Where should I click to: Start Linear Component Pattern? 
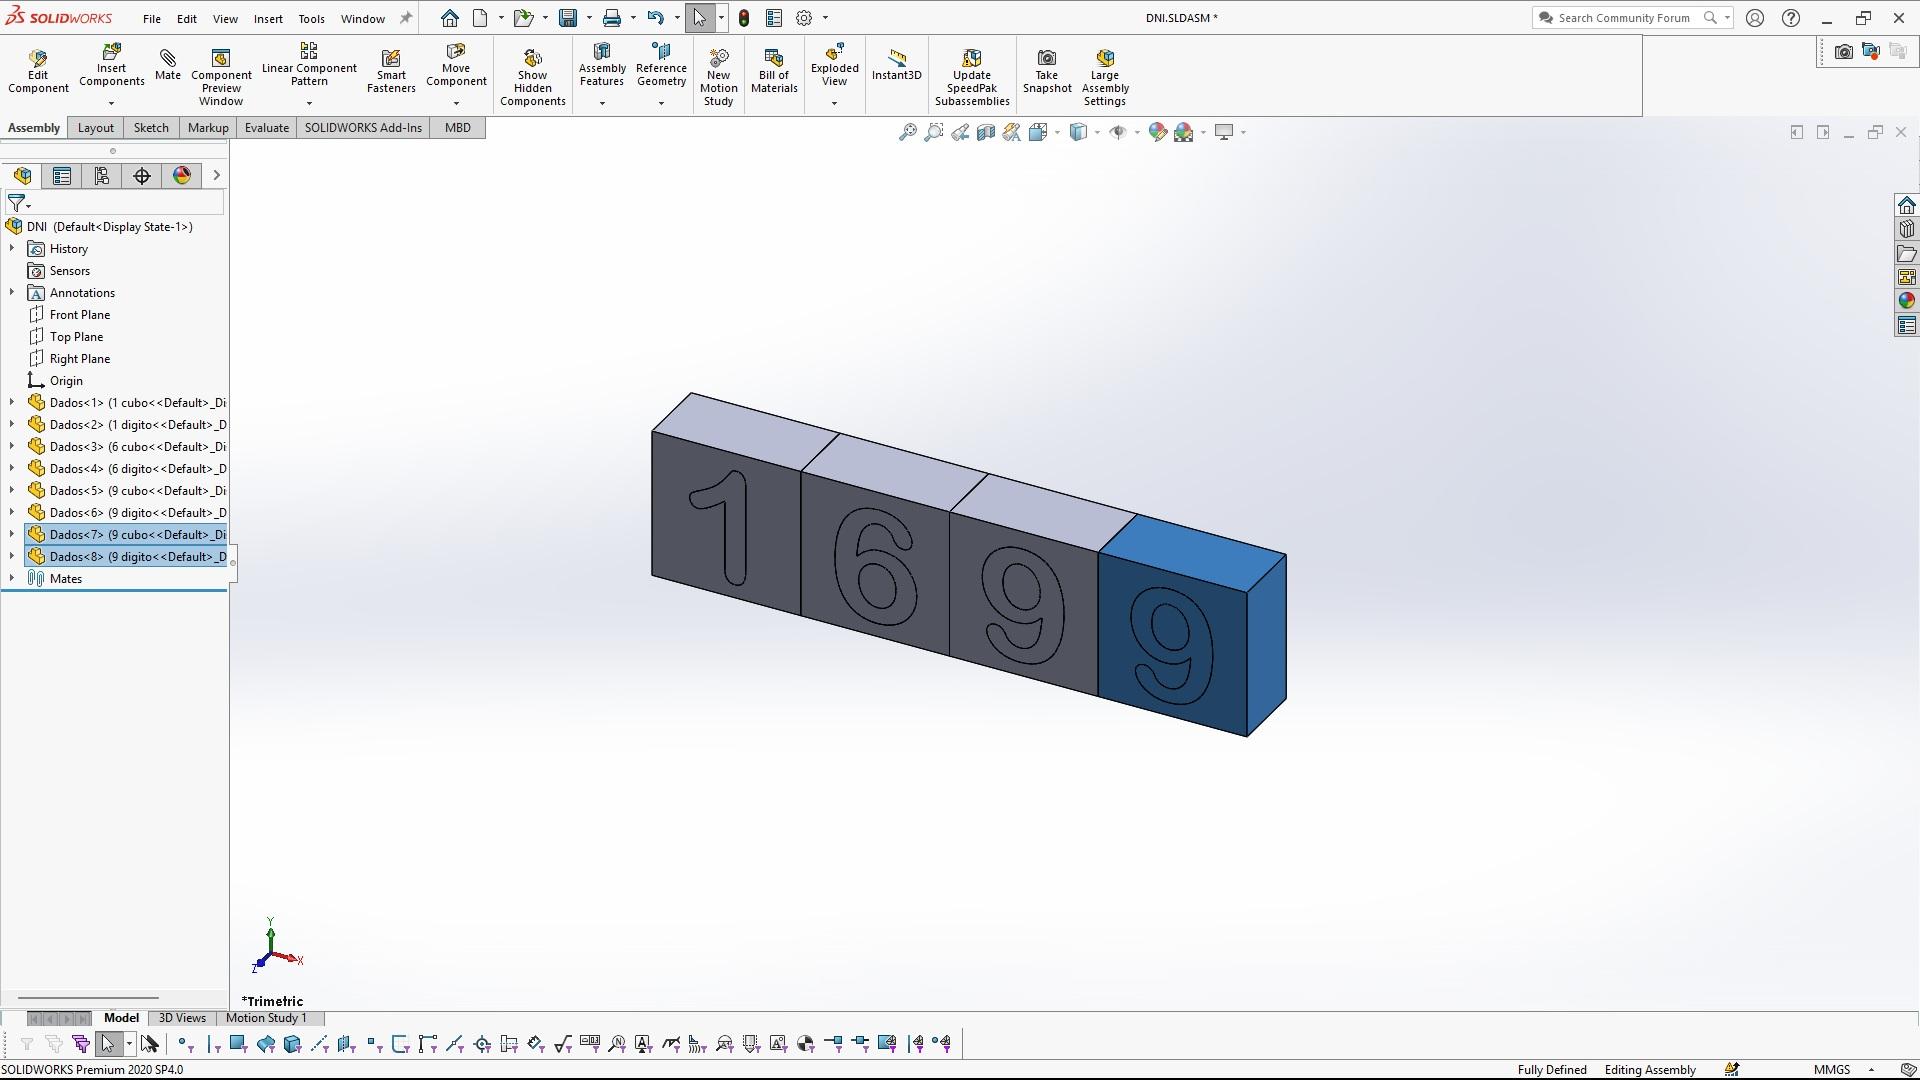(x=309, y=66)
